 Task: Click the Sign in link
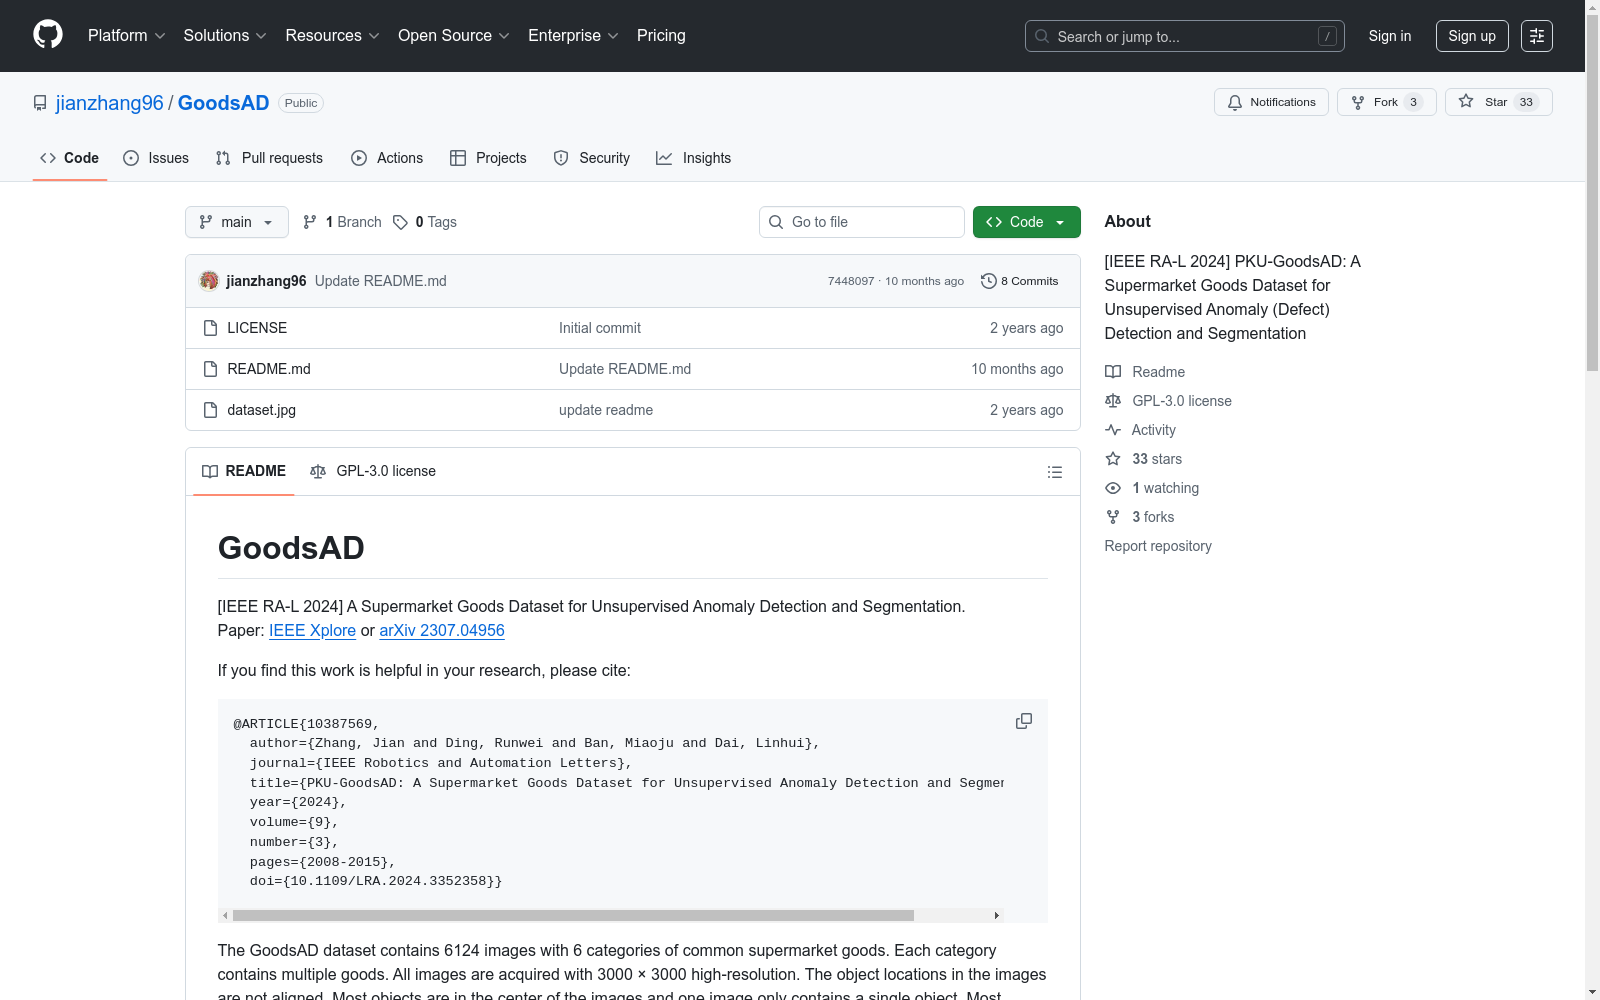(1390, 36)
